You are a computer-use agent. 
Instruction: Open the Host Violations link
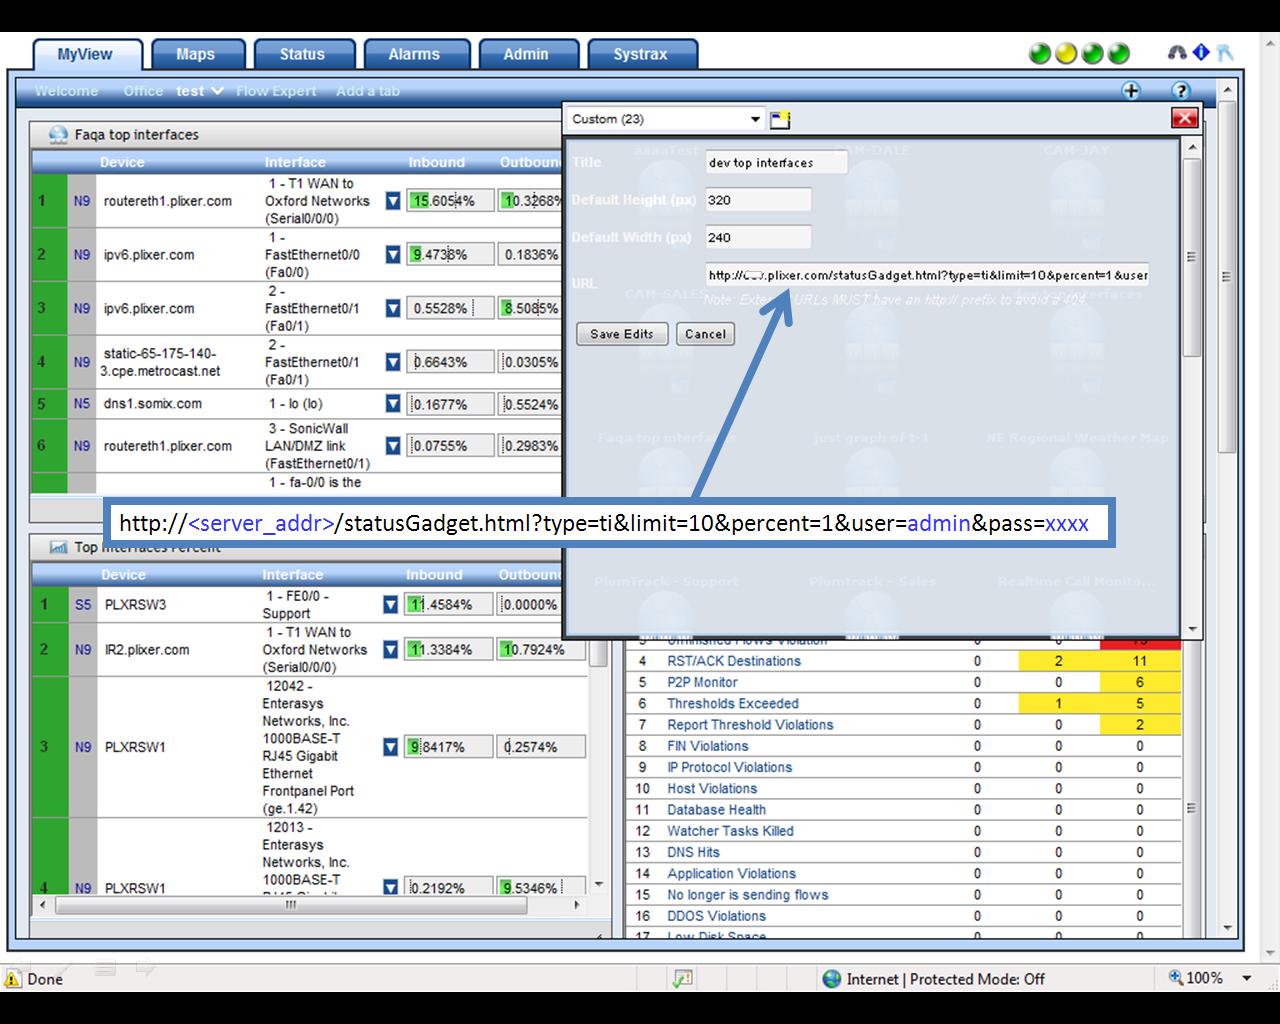(x=712, y=788)
